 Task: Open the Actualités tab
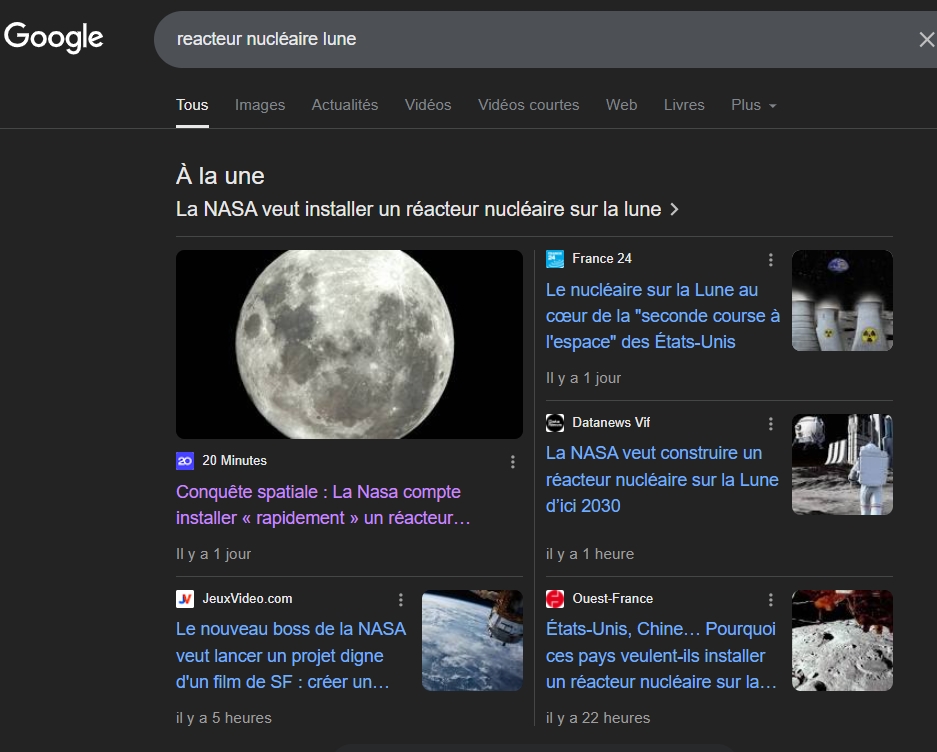click(345, 105)
